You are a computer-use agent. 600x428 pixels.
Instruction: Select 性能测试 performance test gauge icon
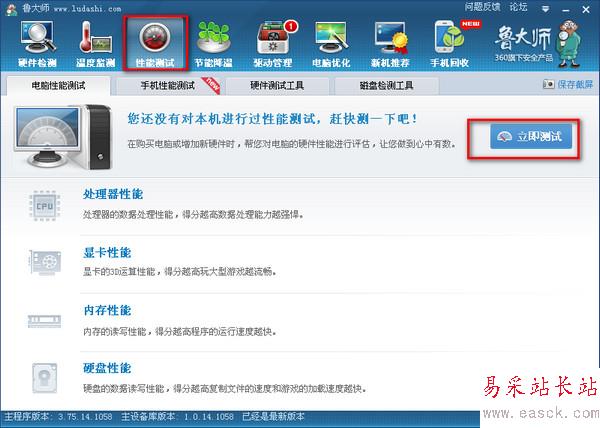click(155, 44)
